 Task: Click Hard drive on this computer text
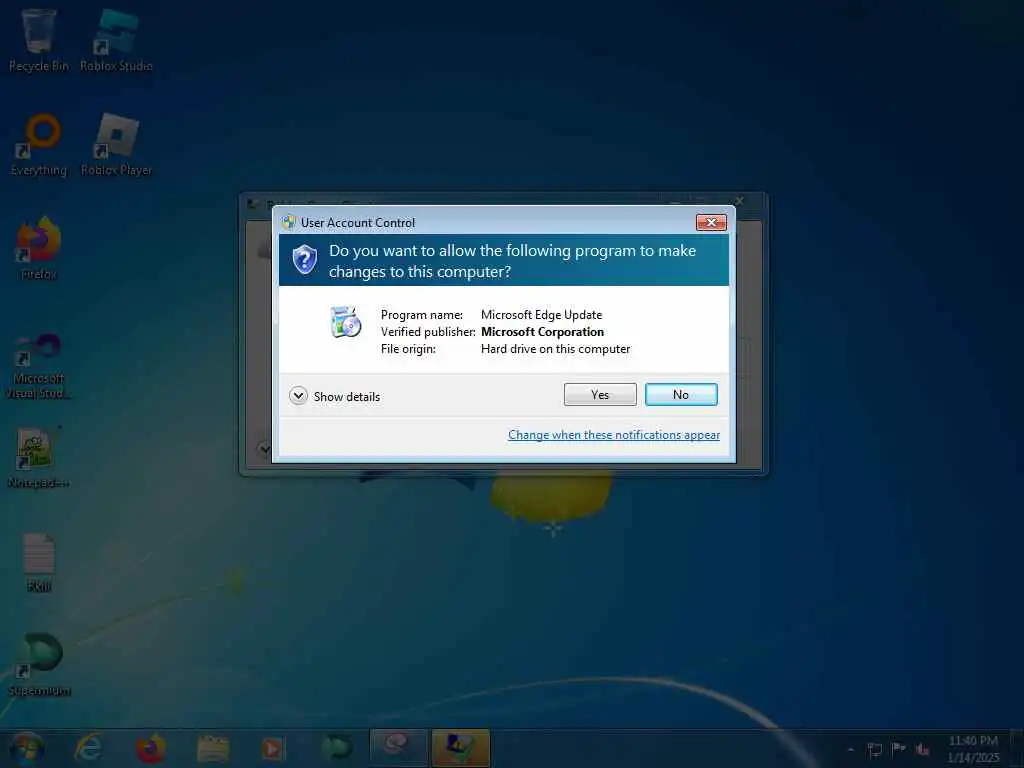[x=555, y=349]
